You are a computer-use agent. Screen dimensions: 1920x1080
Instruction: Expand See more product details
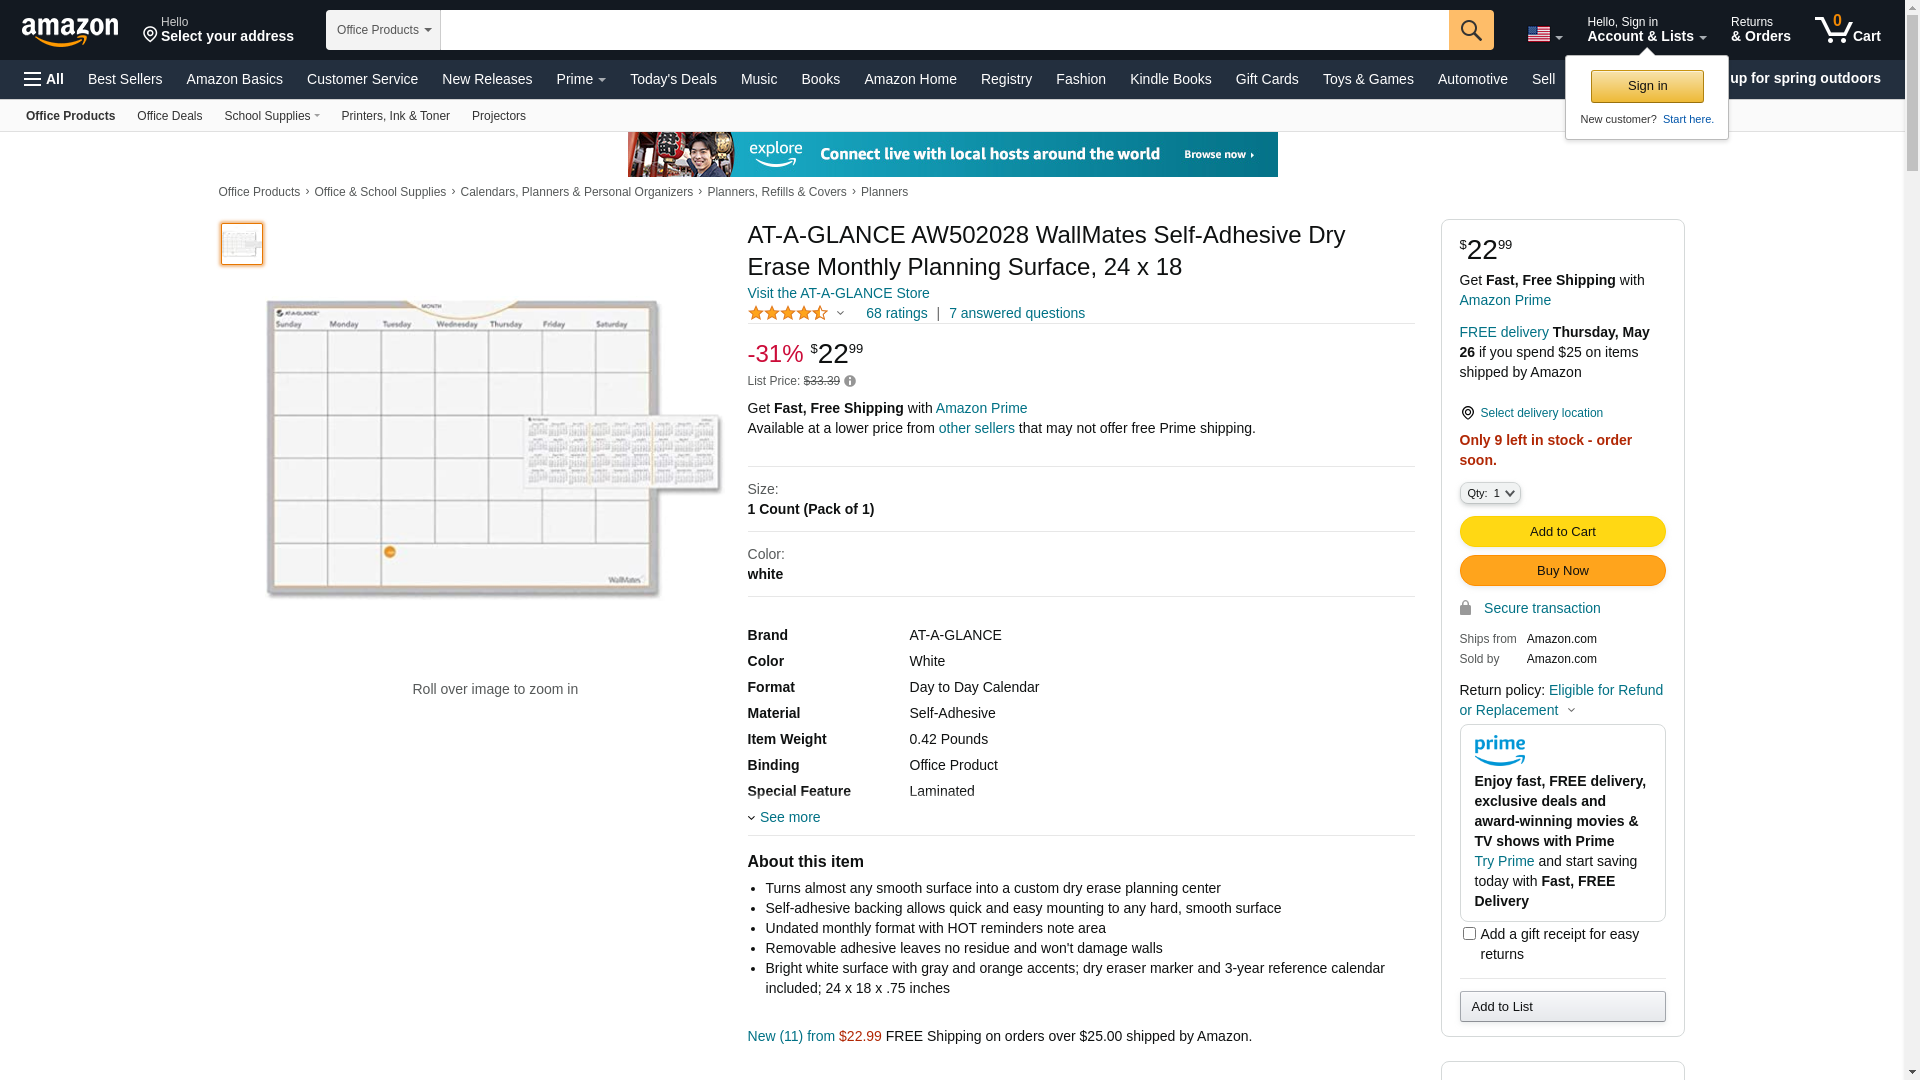(x=788, y=817)
